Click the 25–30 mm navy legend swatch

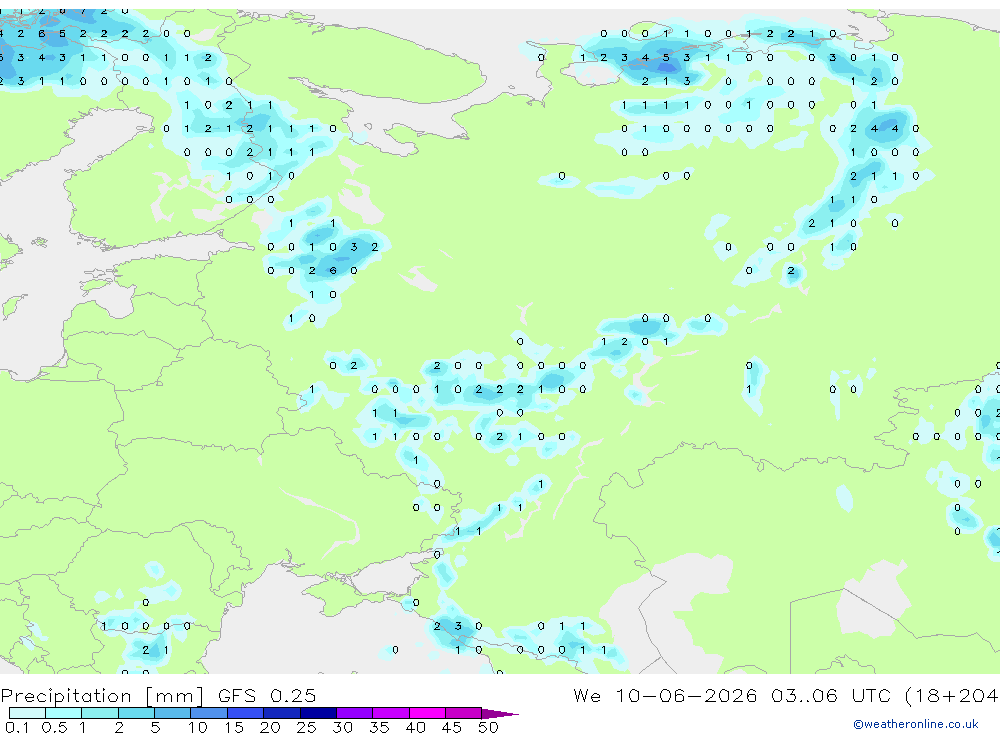[x=318, y=713]
